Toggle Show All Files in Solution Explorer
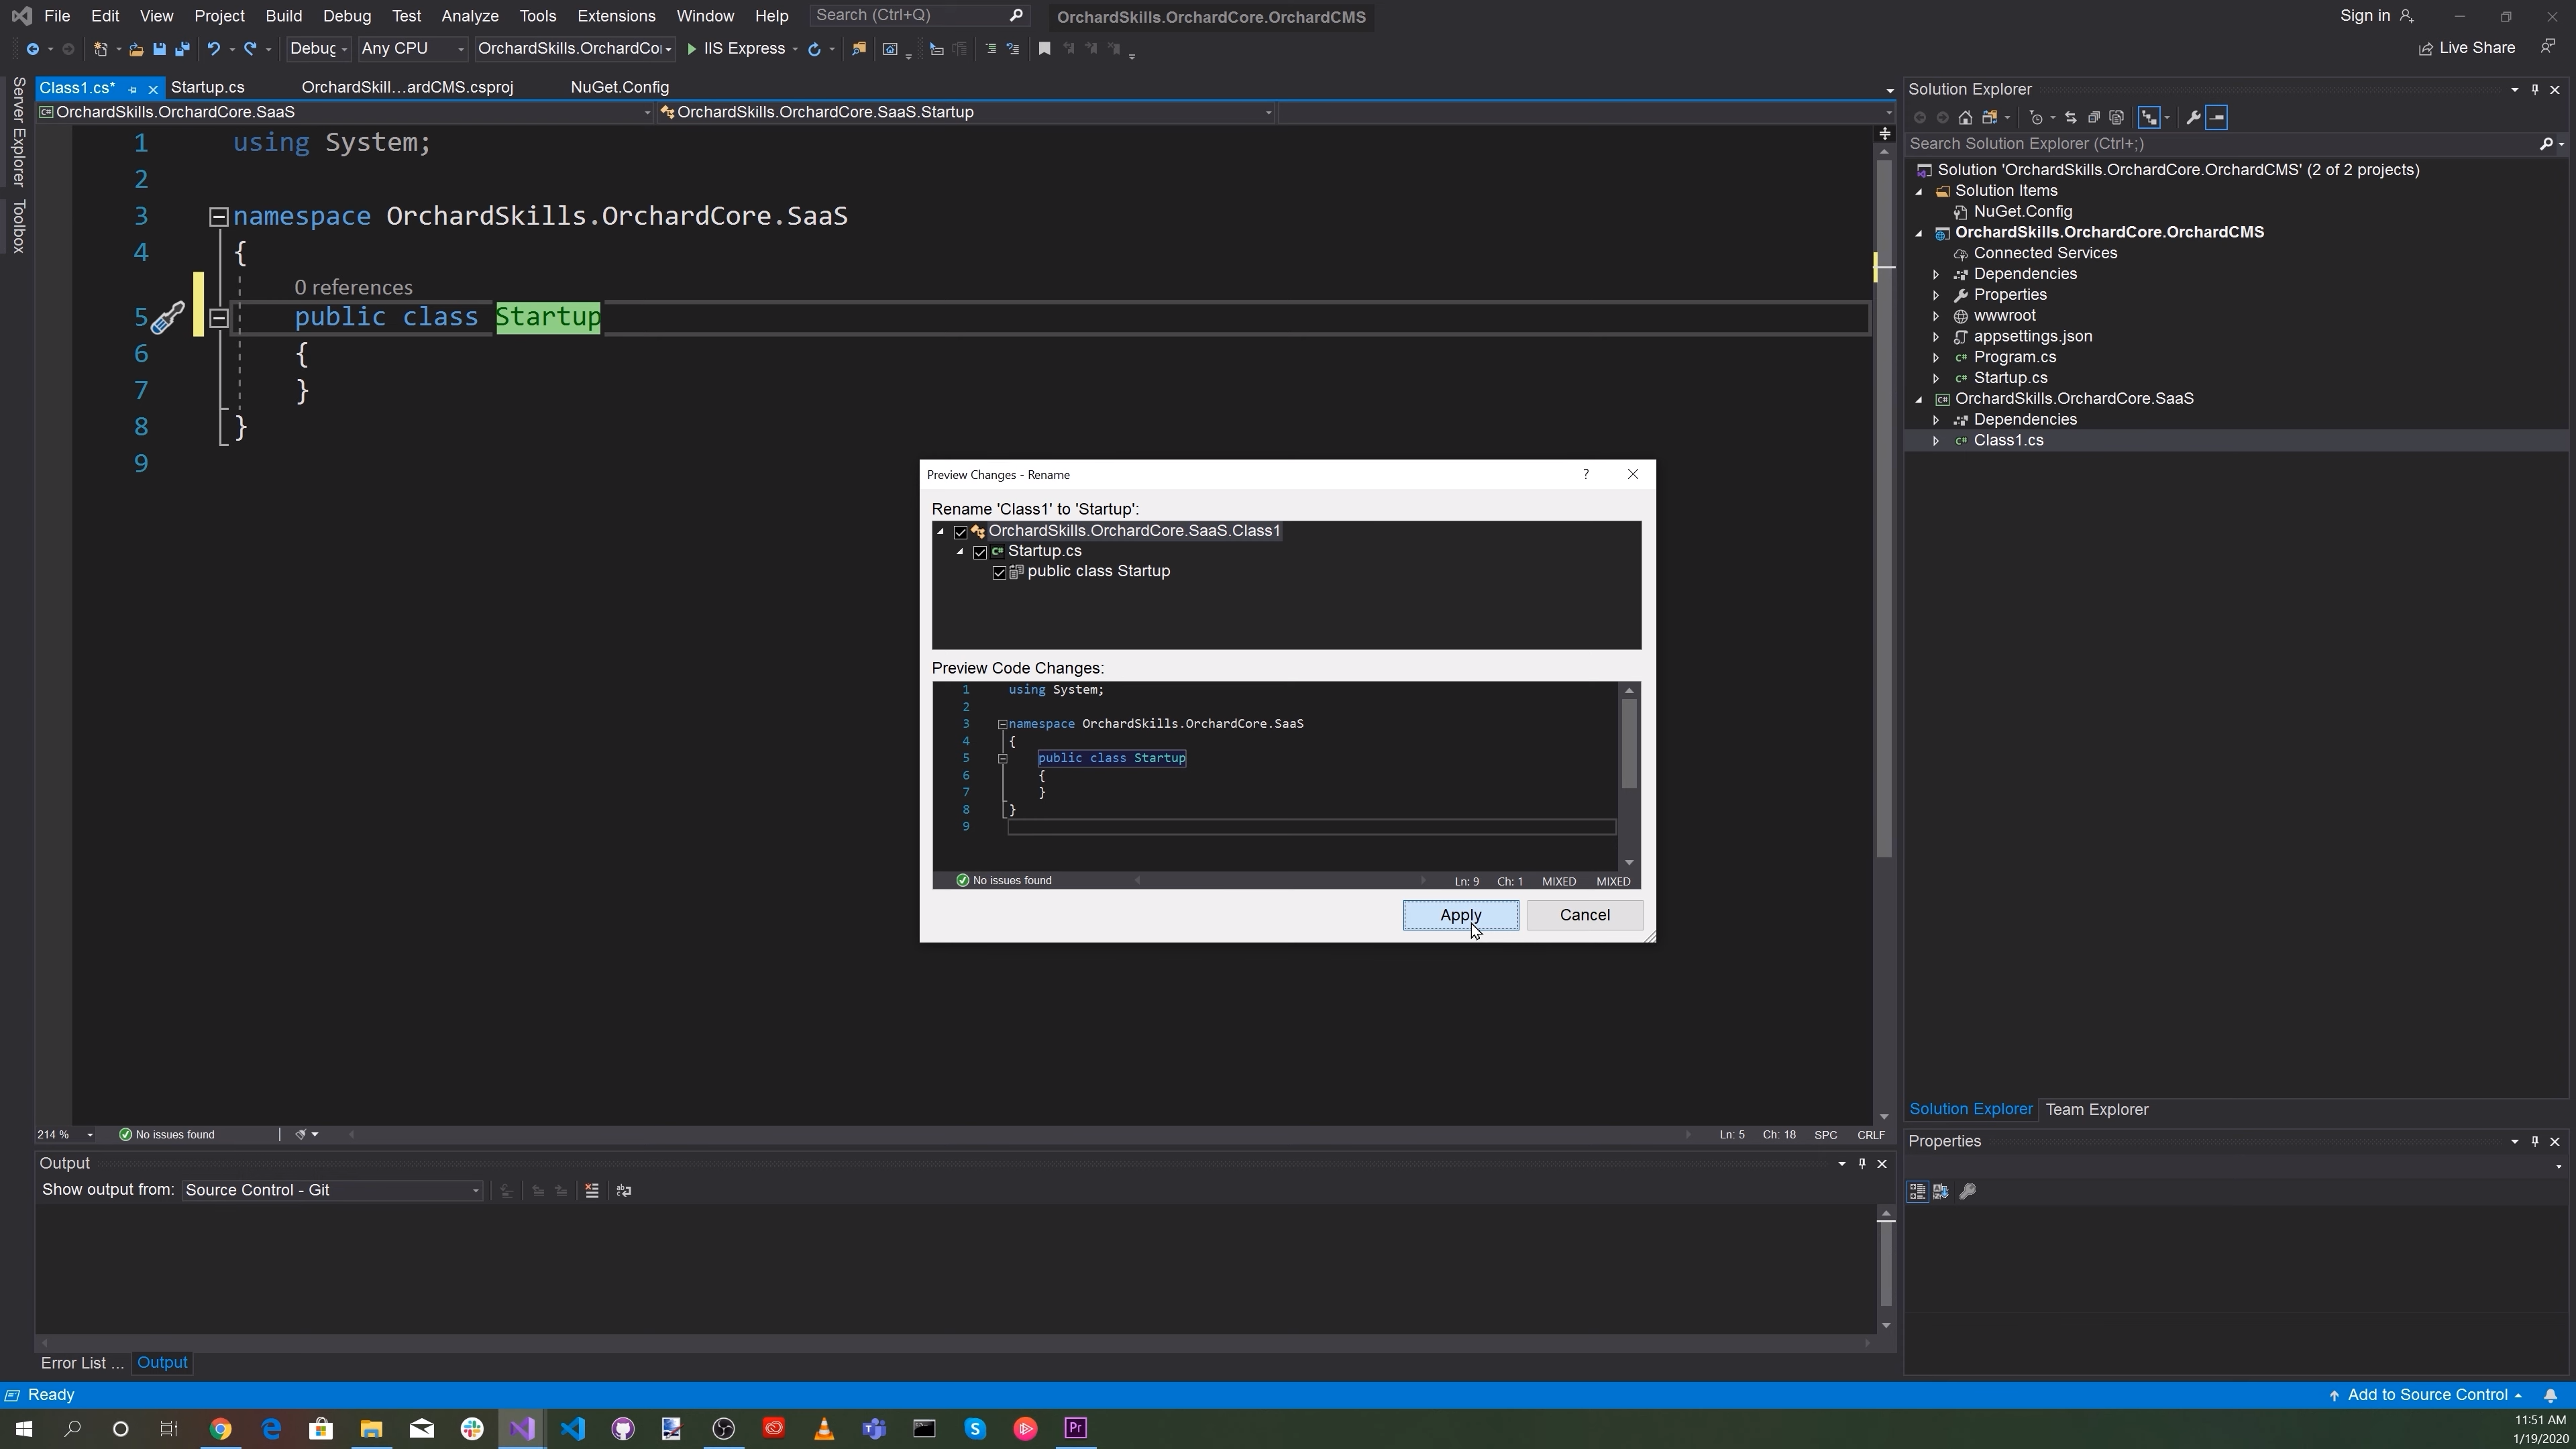The width and height of the screenshot is (2576, 1449). click(2116, 118)
